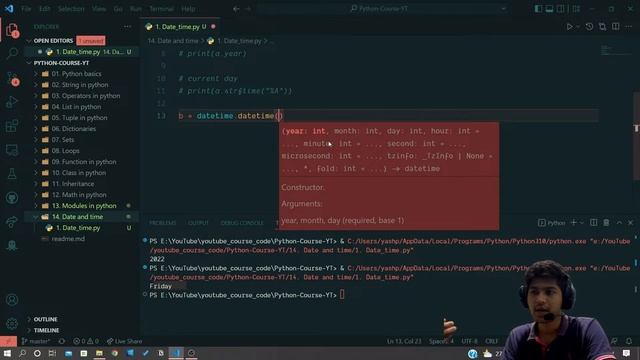Open the Manage gear icon
The width and height of the screenshot is (640, 360).
pos(12,324)
